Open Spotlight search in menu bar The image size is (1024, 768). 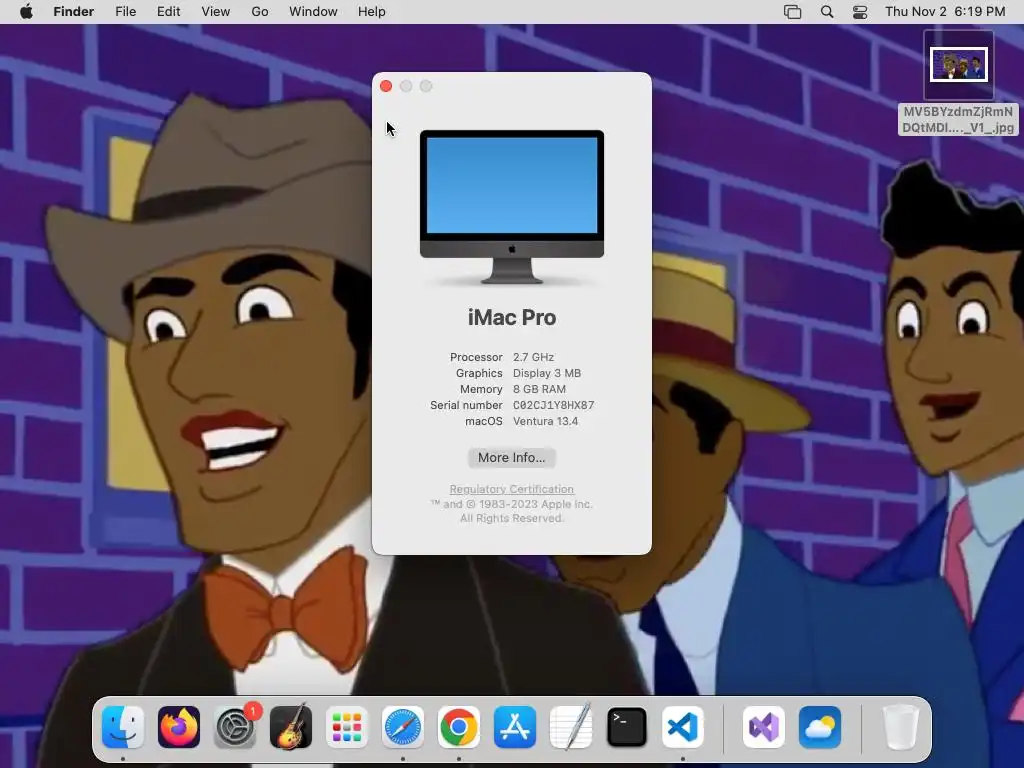click(827, 12)
